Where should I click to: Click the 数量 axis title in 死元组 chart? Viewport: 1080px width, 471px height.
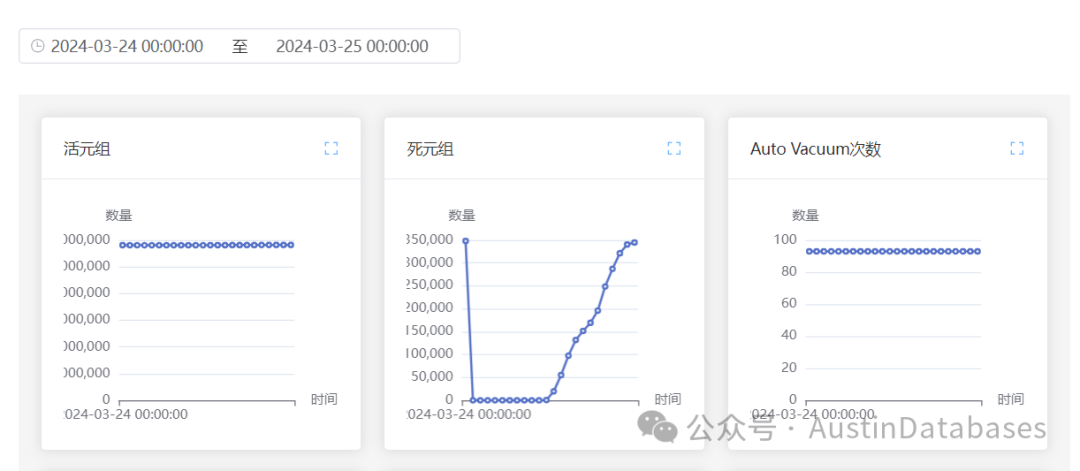click(461, 216)
